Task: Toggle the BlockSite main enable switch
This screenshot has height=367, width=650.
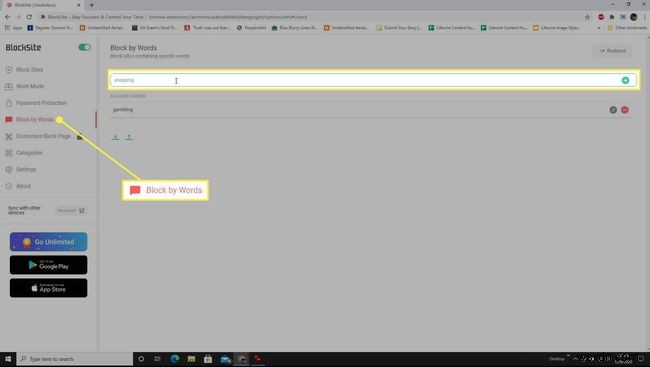Action: pyautogui.click(x=84, y=47)
